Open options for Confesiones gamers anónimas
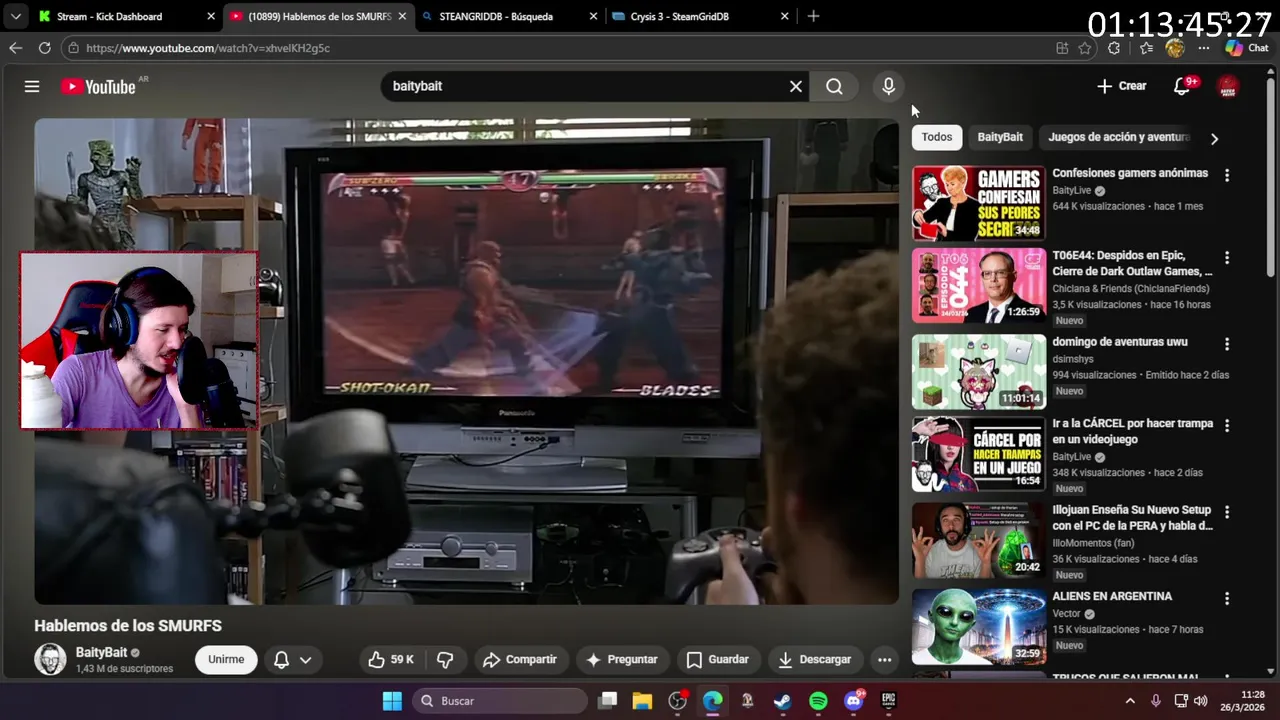 pos(1227,175)
